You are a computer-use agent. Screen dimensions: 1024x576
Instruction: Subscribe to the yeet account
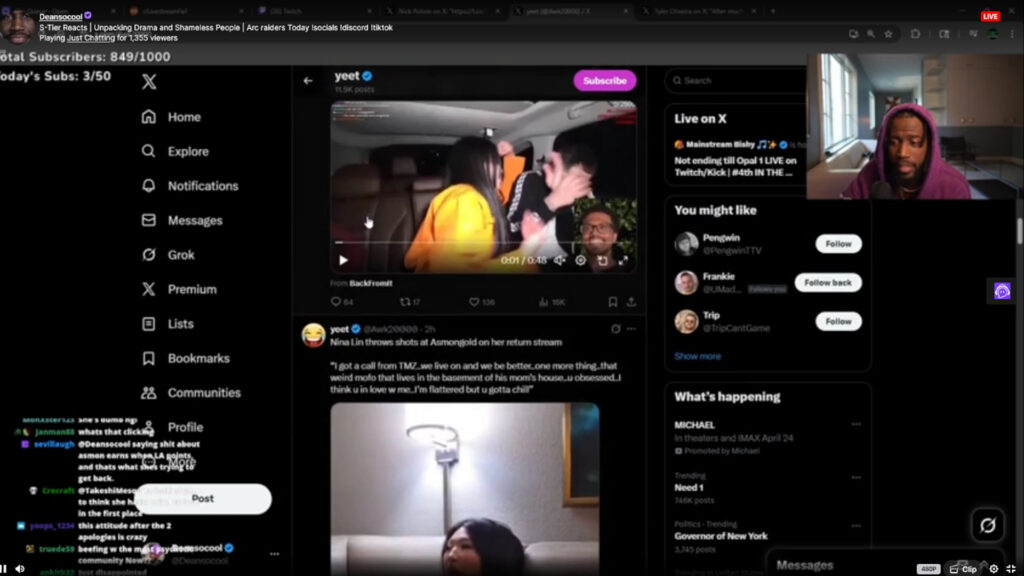click(x=603, y=79)
